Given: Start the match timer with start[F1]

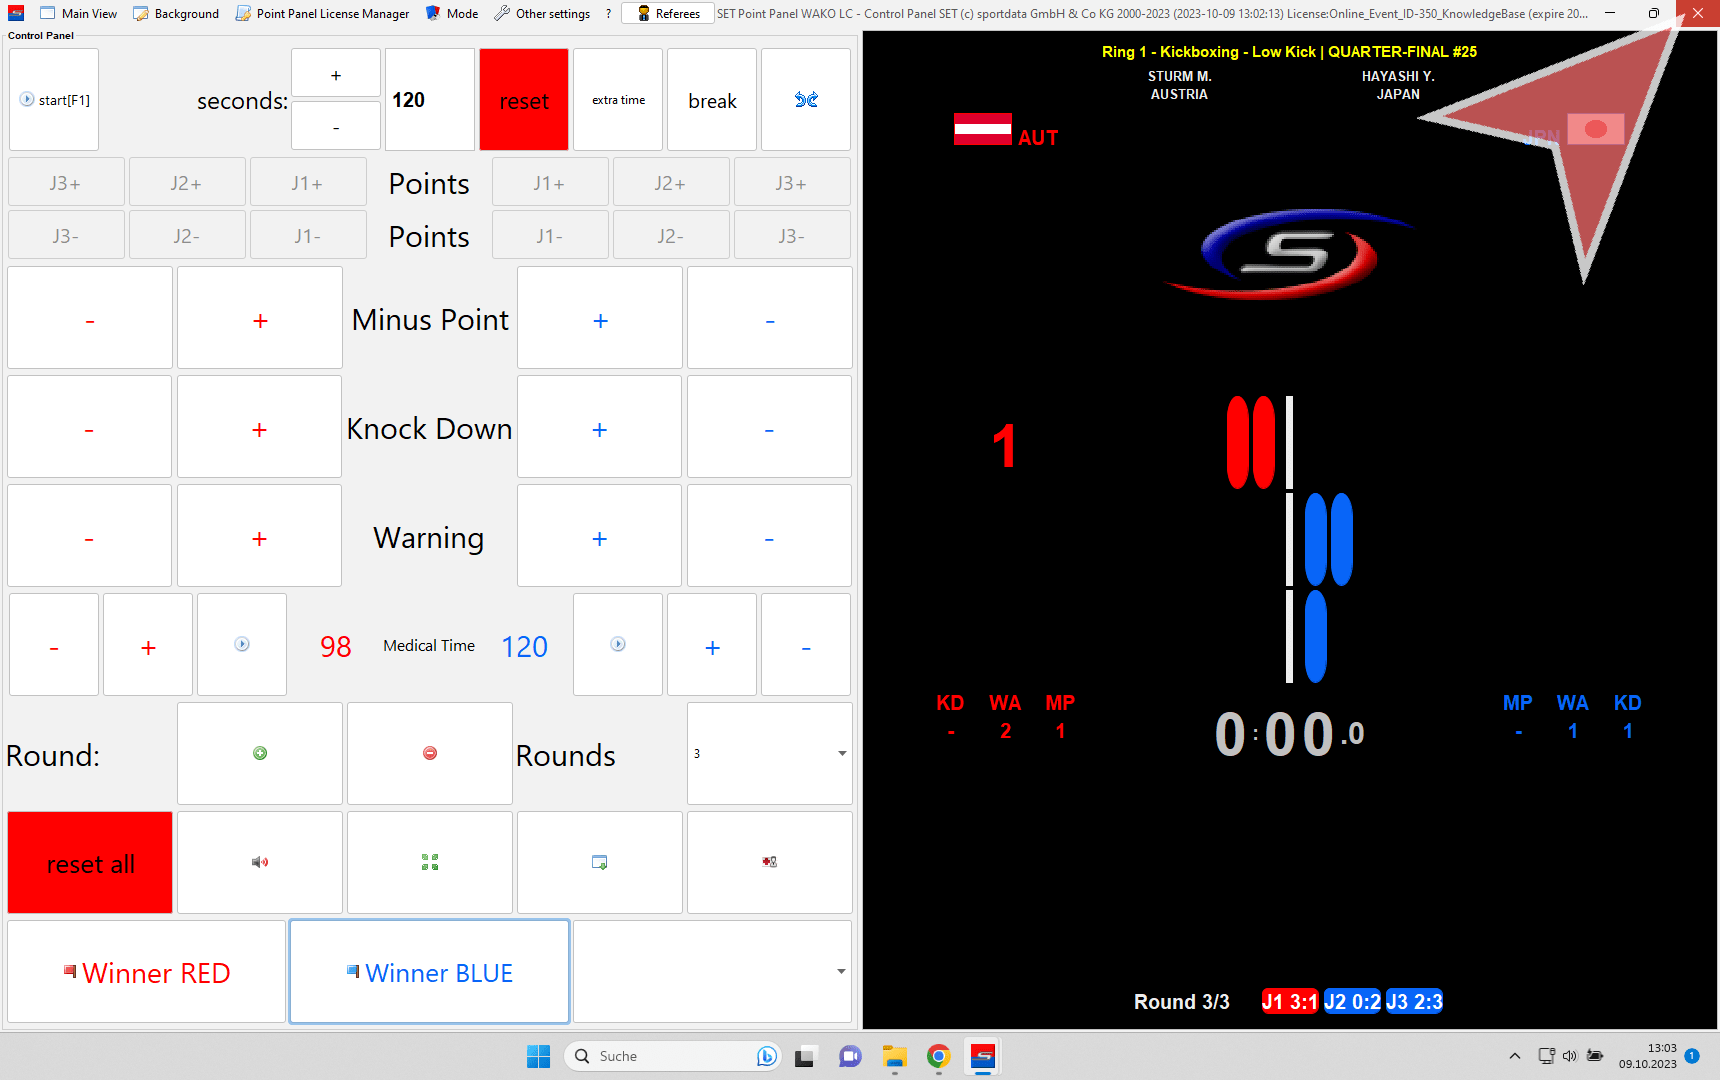Looking at the screenshot, I should click(54, 100).
